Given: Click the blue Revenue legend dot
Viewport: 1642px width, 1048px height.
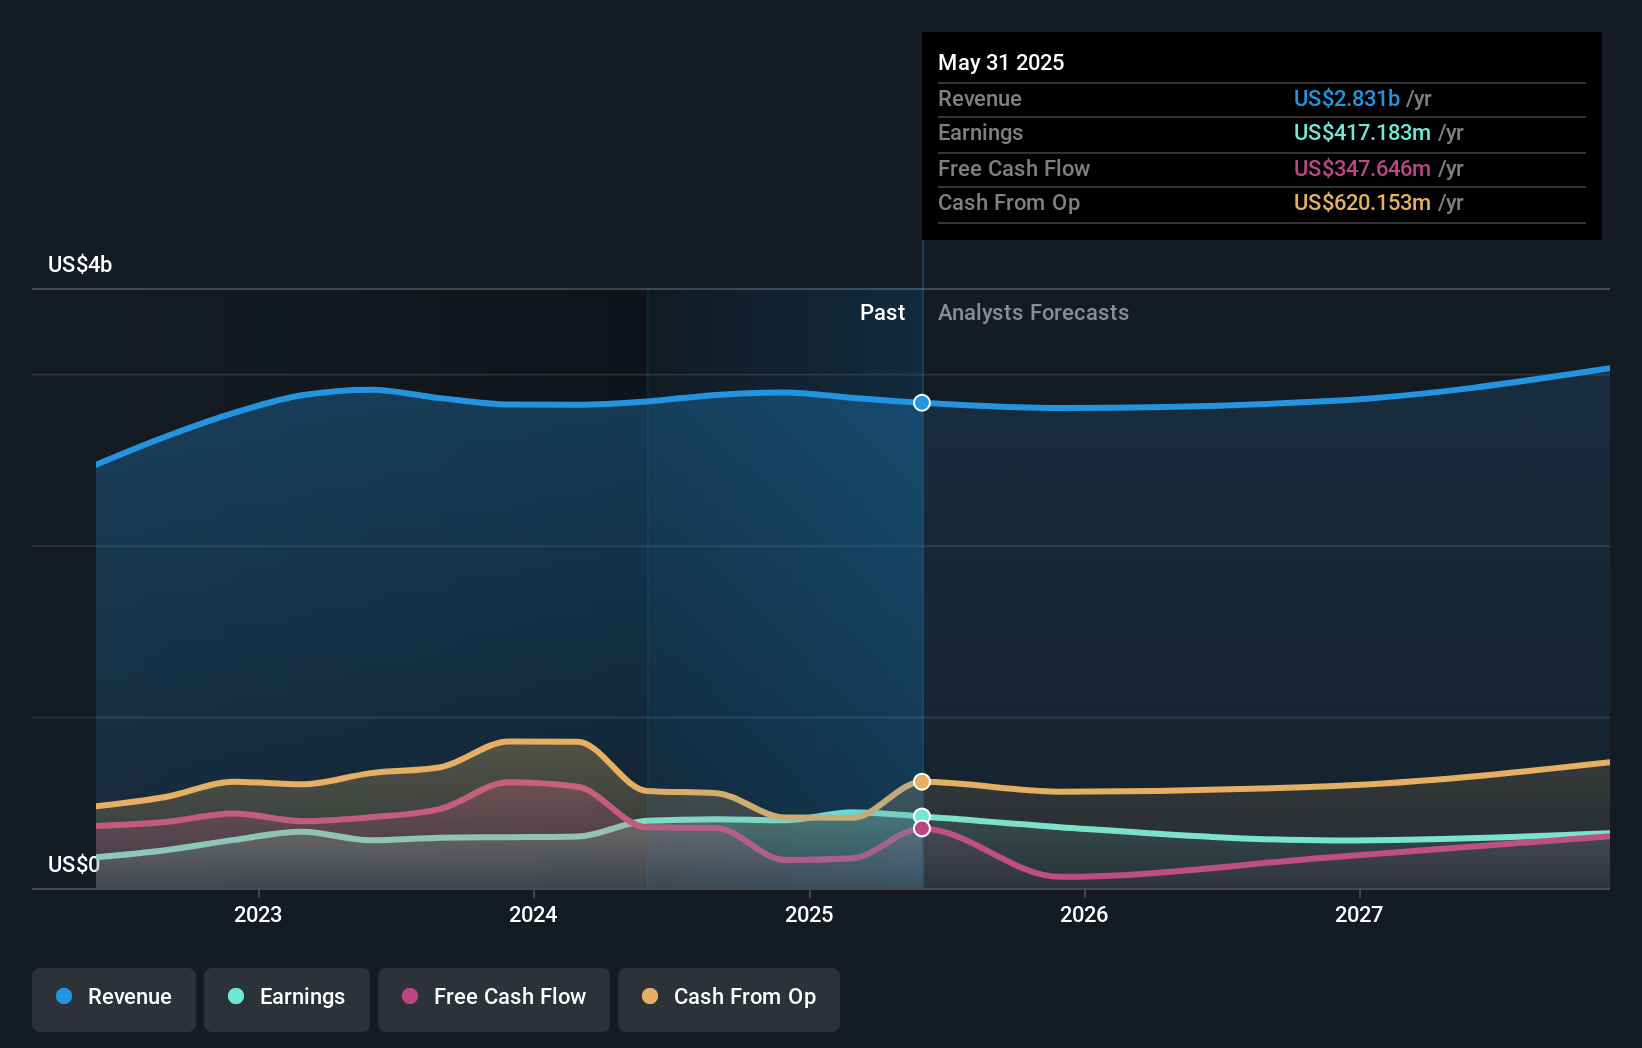Looking at the screenshot, I should coord(64,996).
